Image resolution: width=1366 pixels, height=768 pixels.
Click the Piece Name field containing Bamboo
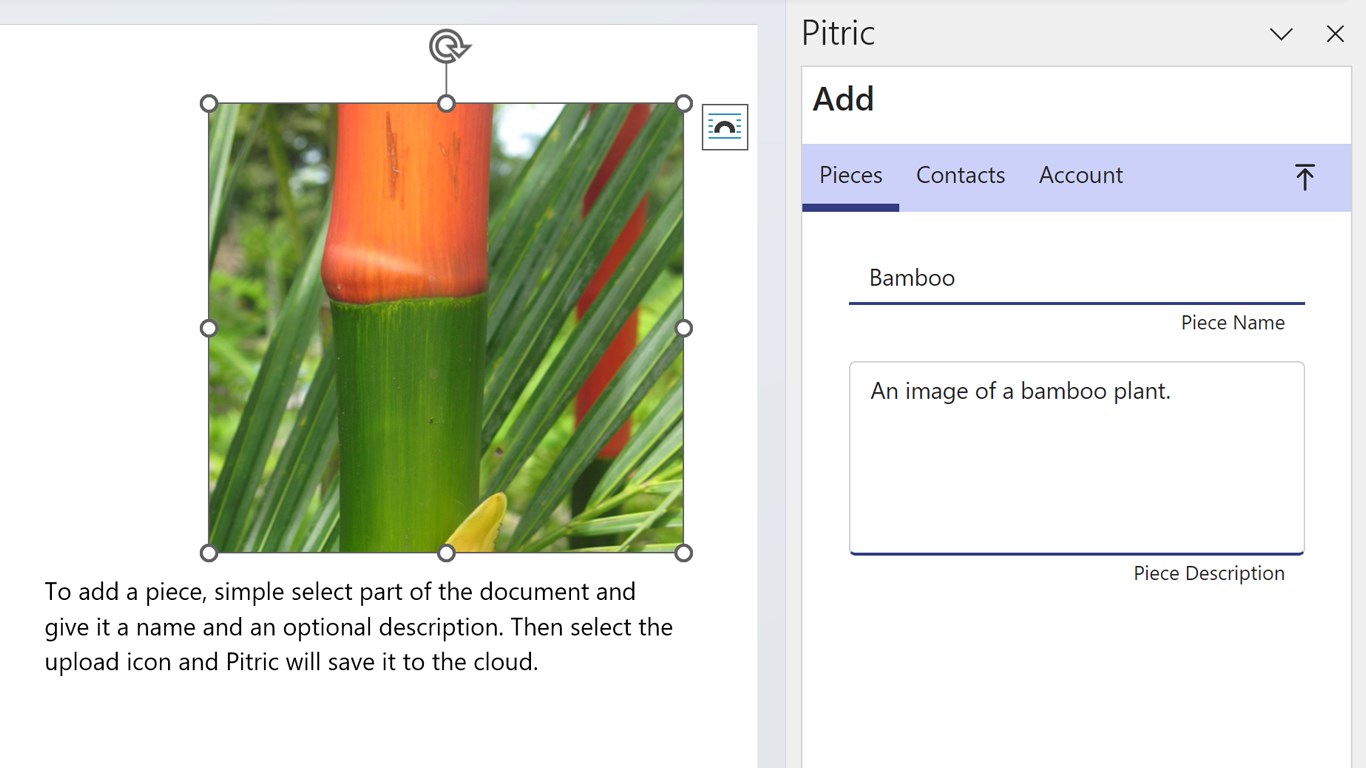pos(1076,278)
